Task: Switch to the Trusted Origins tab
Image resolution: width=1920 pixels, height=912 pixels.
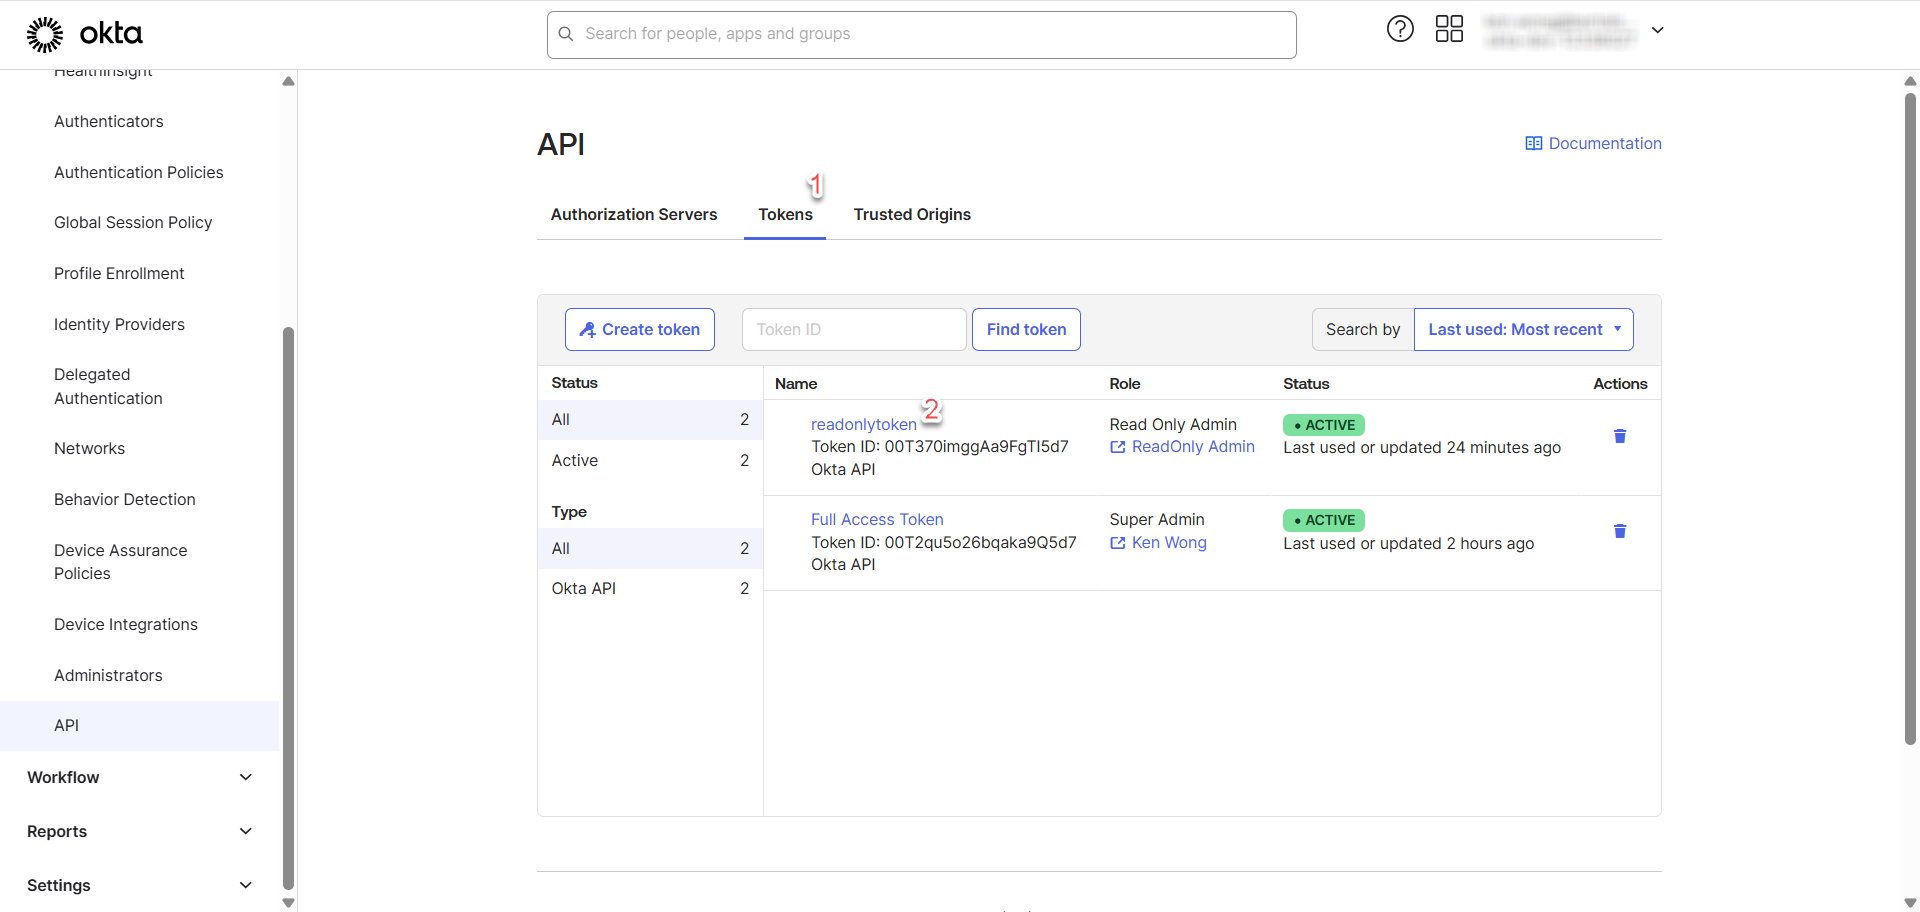Action: pyautogui.click(x=912, y=214)
